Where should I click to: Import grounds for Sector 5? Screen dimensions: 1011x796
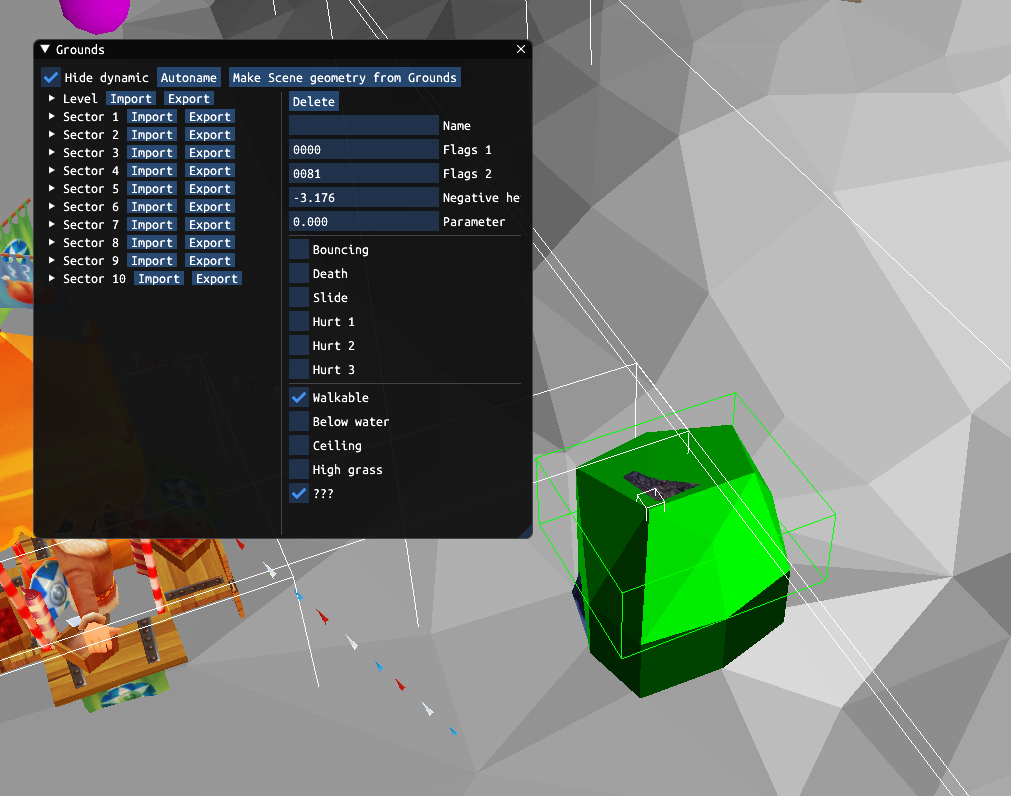pos(152,189)
